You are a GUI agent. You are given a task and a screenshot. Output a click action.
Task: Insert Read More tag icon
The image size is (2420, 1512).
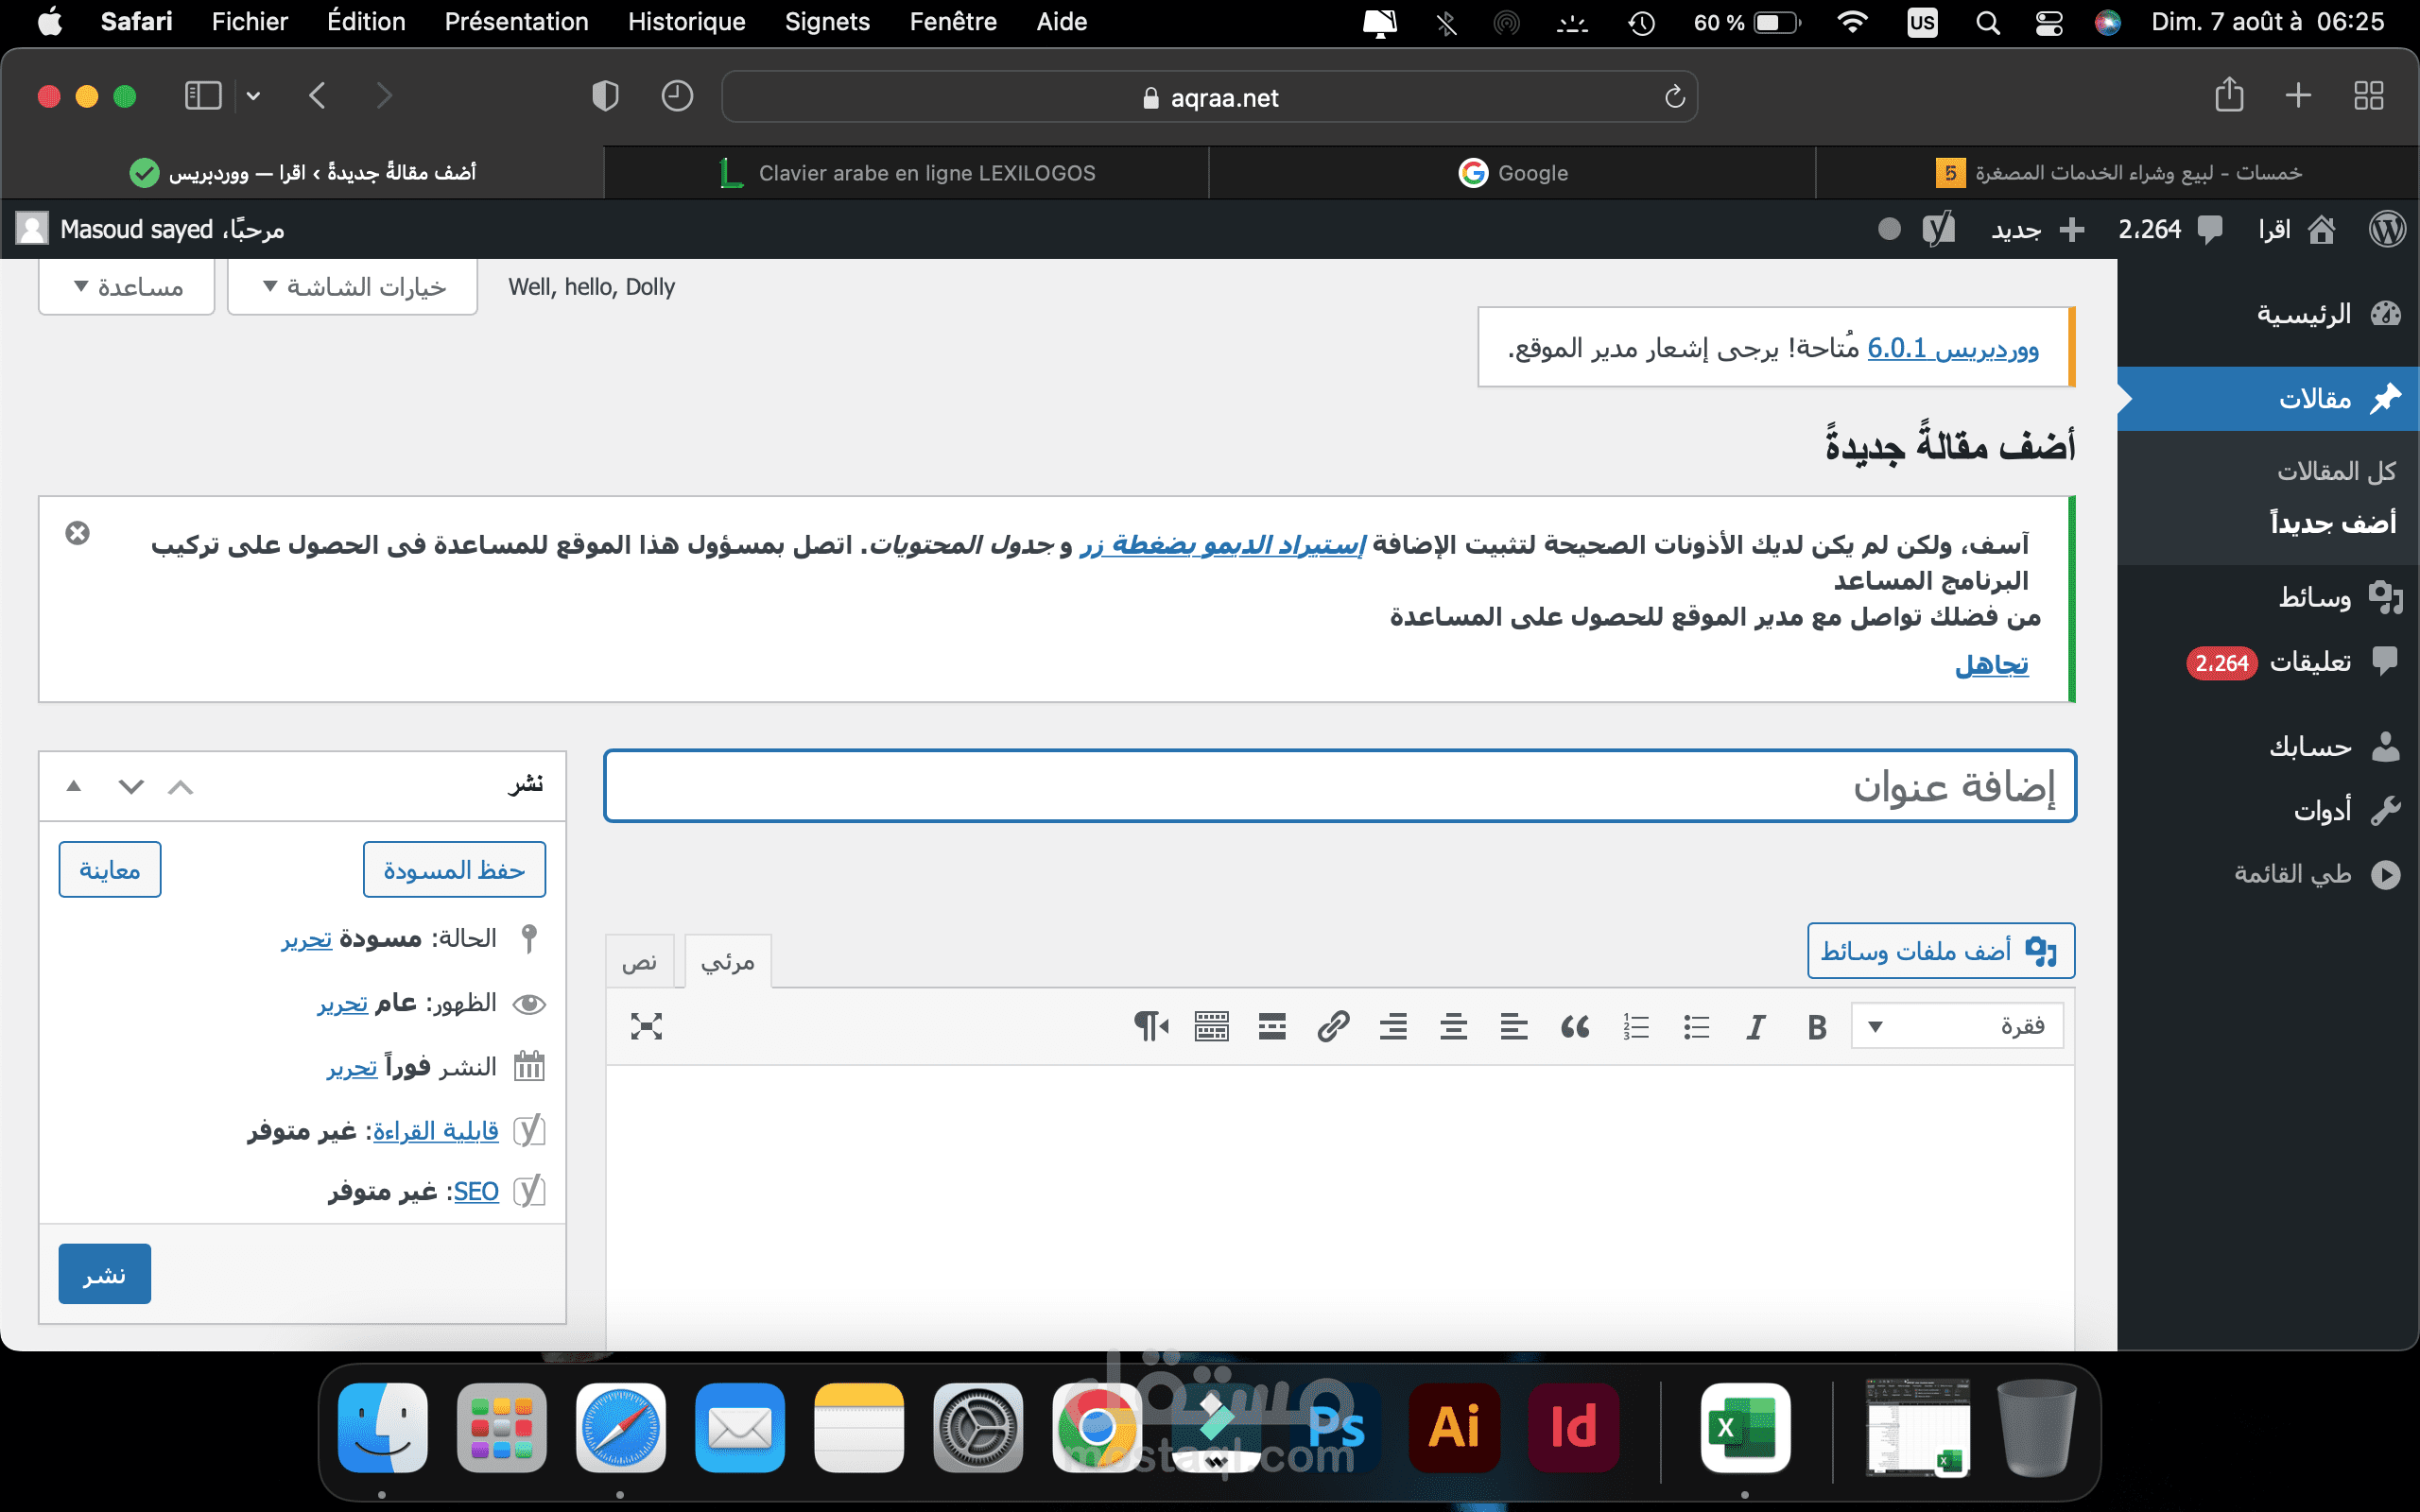click(1272, 1027)
